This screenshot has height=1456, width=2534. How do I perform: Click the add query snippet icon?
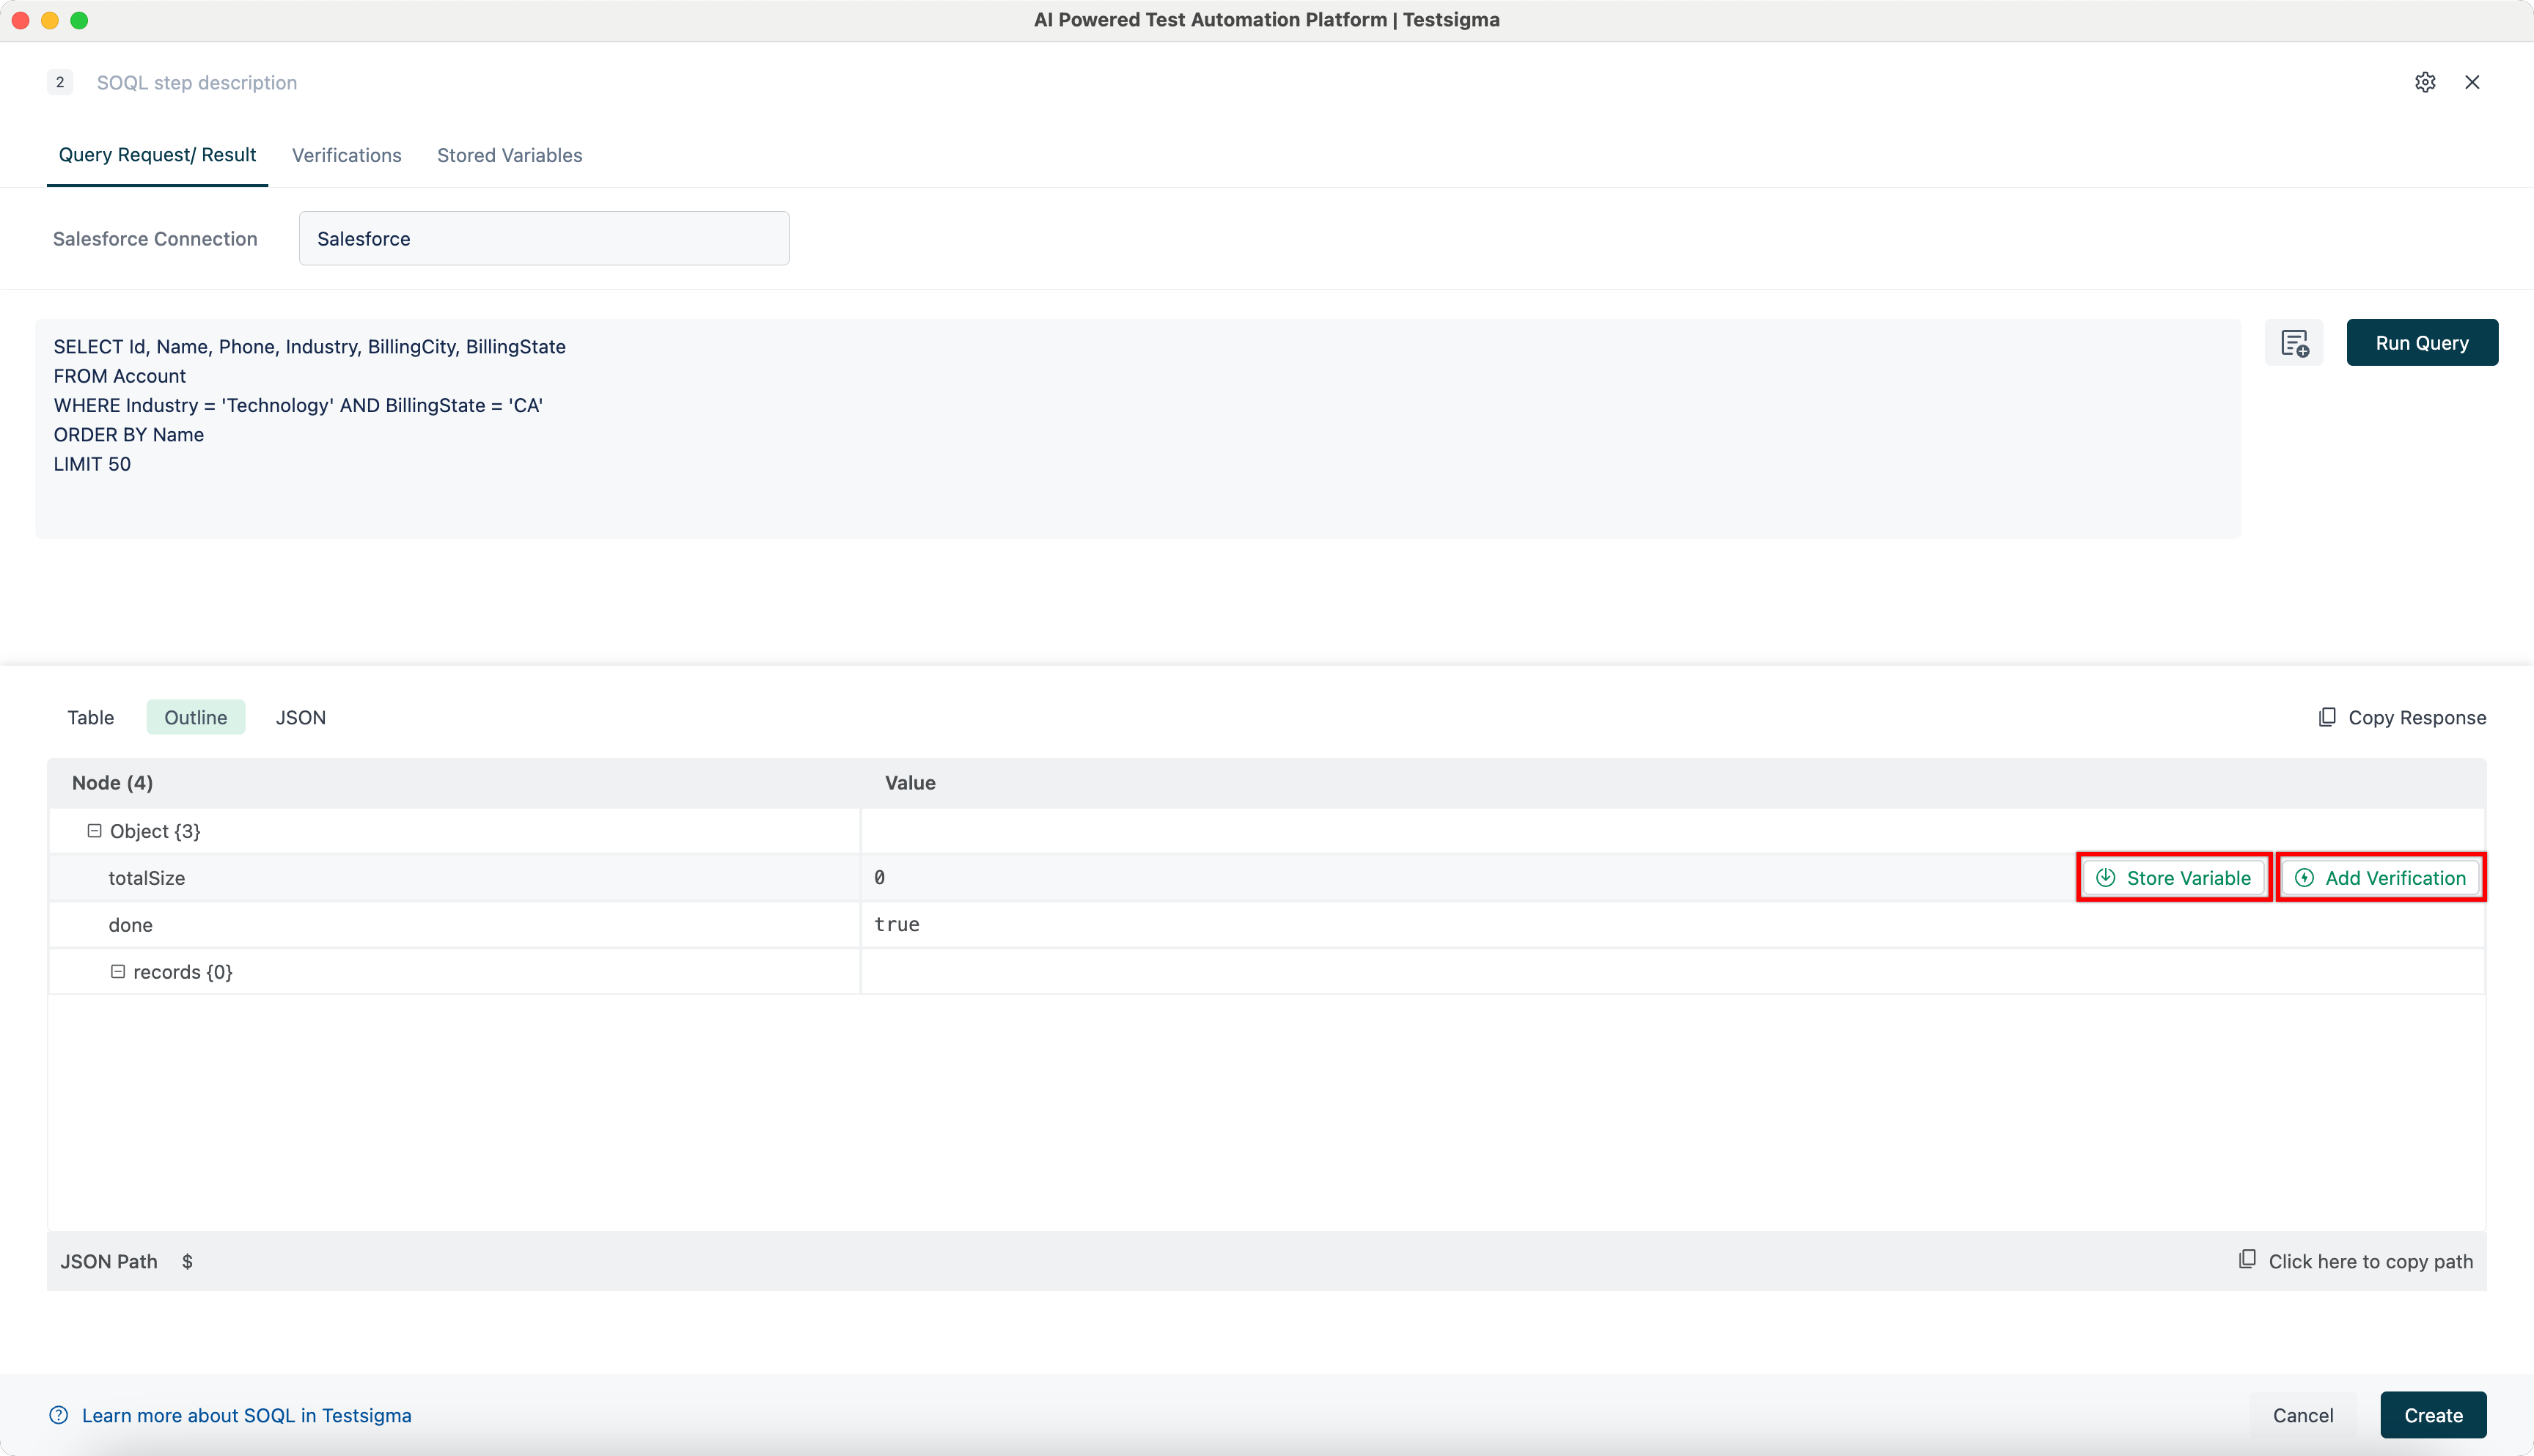[x=2294, y=343]
